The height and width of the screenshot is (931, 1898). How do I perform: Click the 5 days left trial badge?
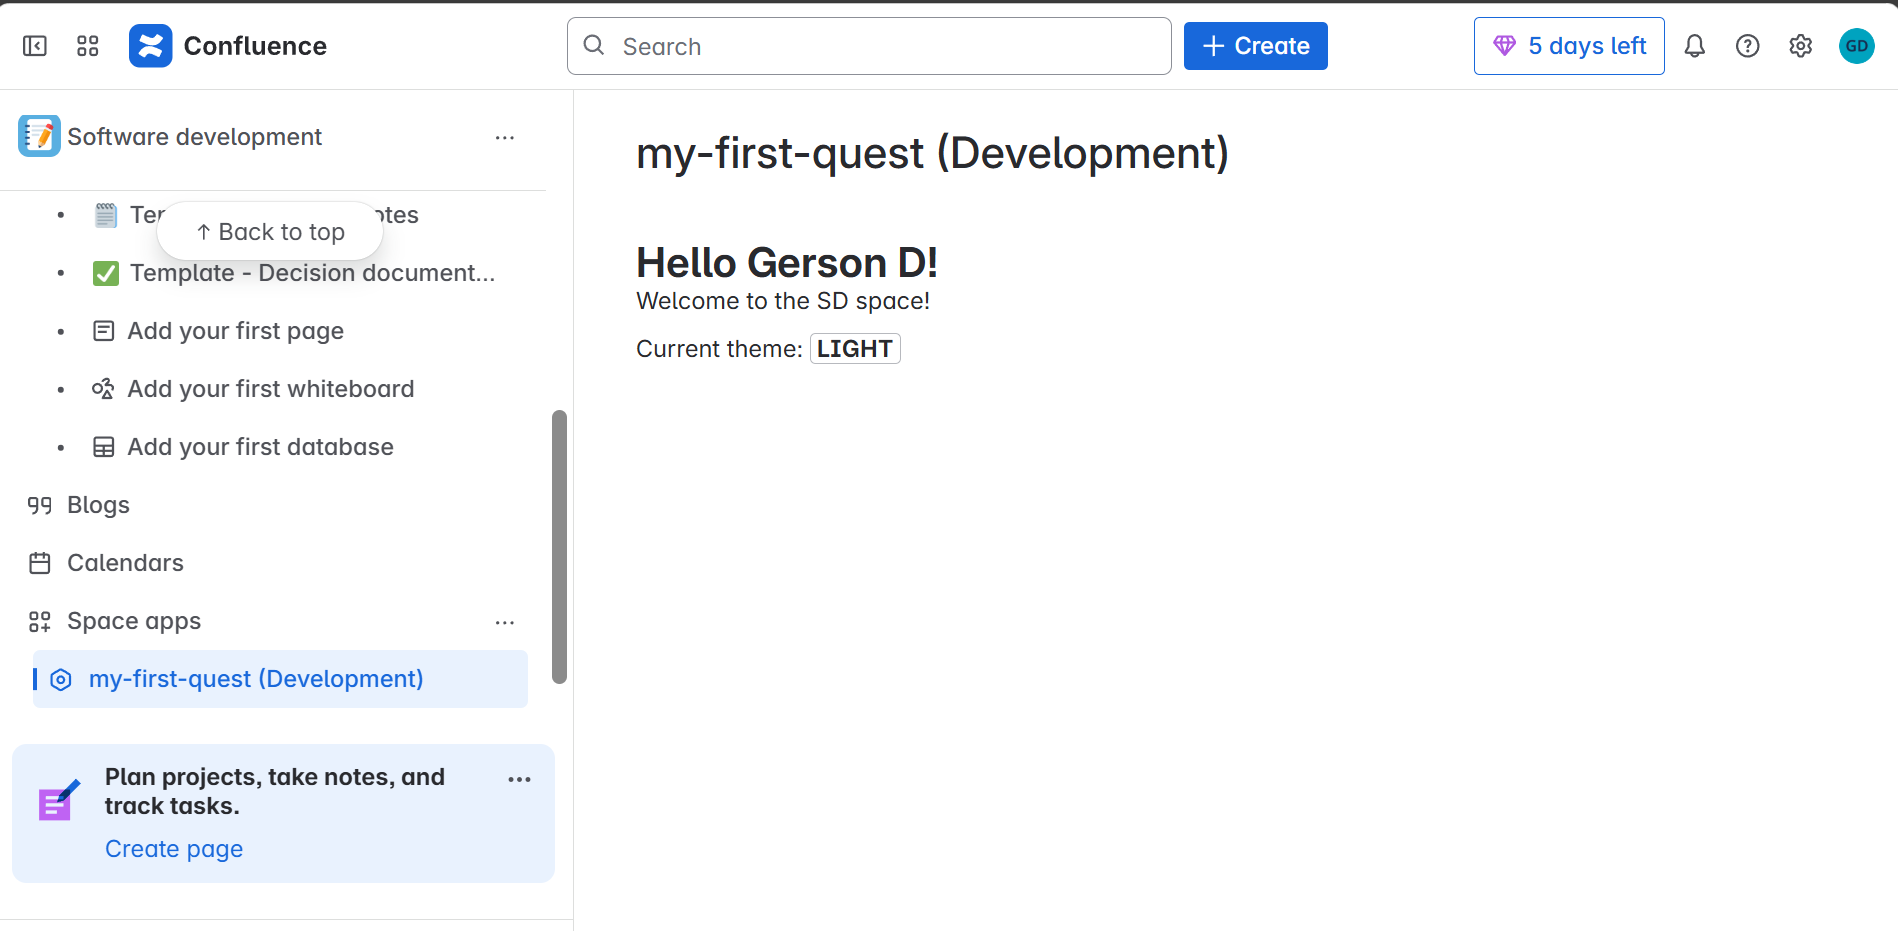click(1568, 45)
